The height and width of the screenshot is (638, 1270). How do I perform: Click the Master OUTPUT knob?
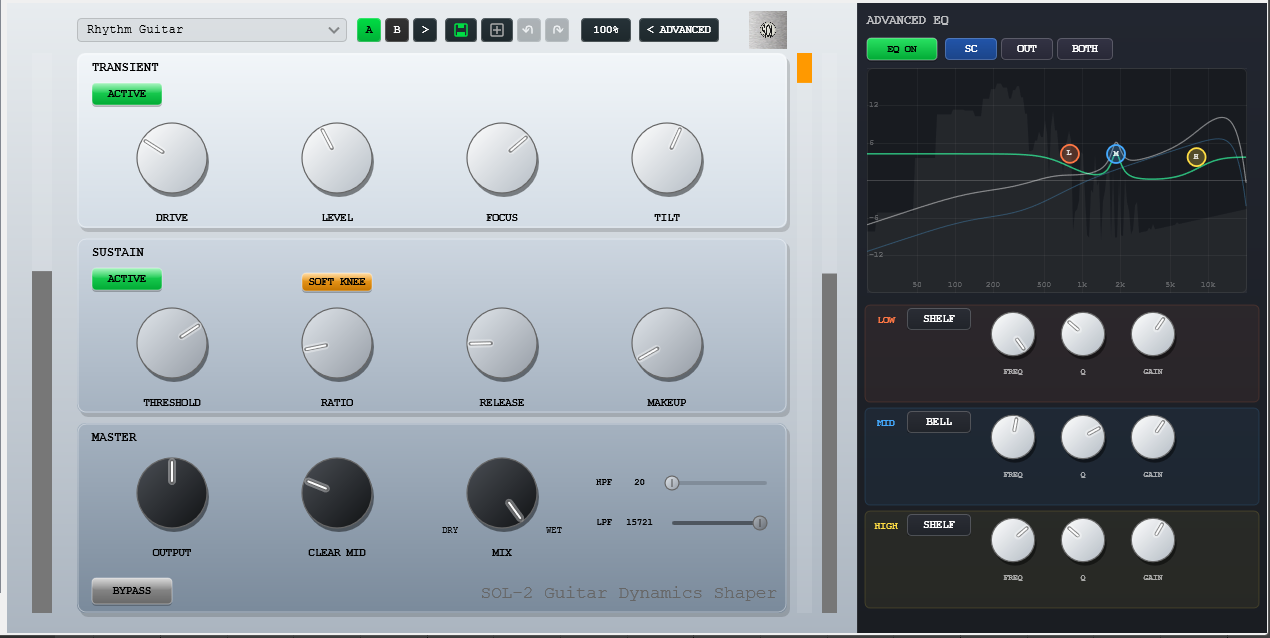tap(172, 493)
